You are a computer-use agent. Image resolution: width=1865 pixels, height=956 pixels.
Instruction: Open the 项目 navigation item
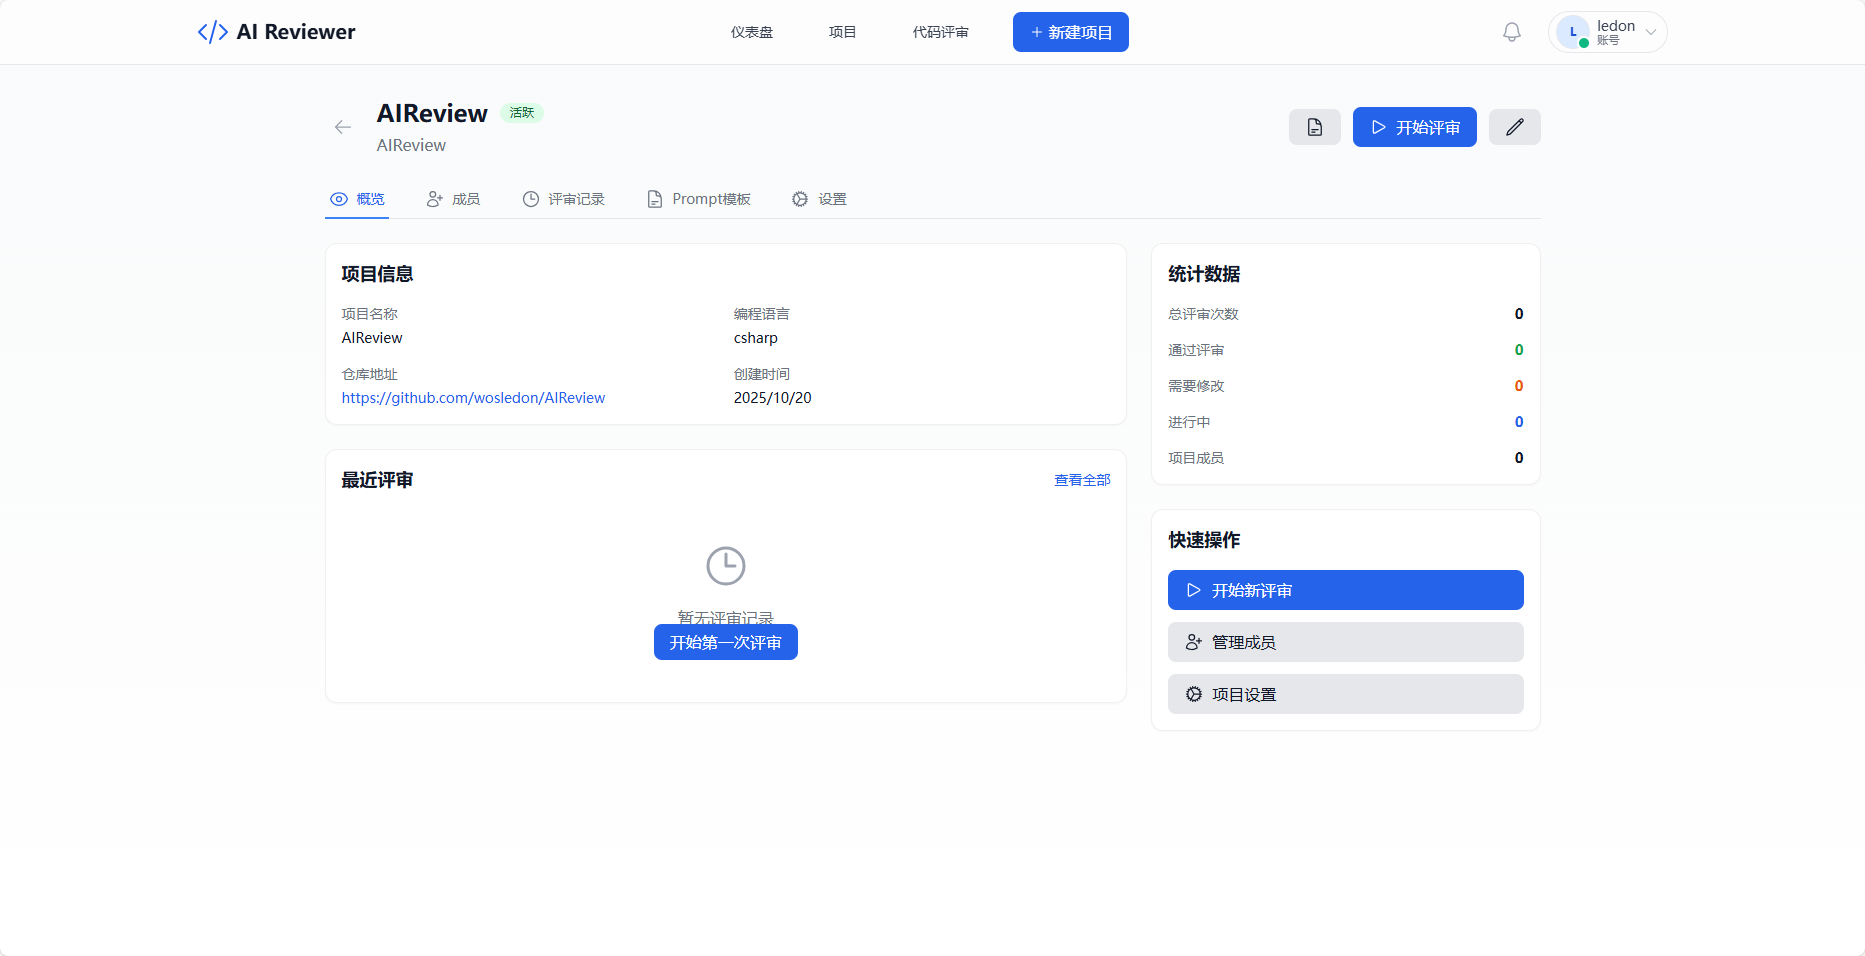coord(843,32)
